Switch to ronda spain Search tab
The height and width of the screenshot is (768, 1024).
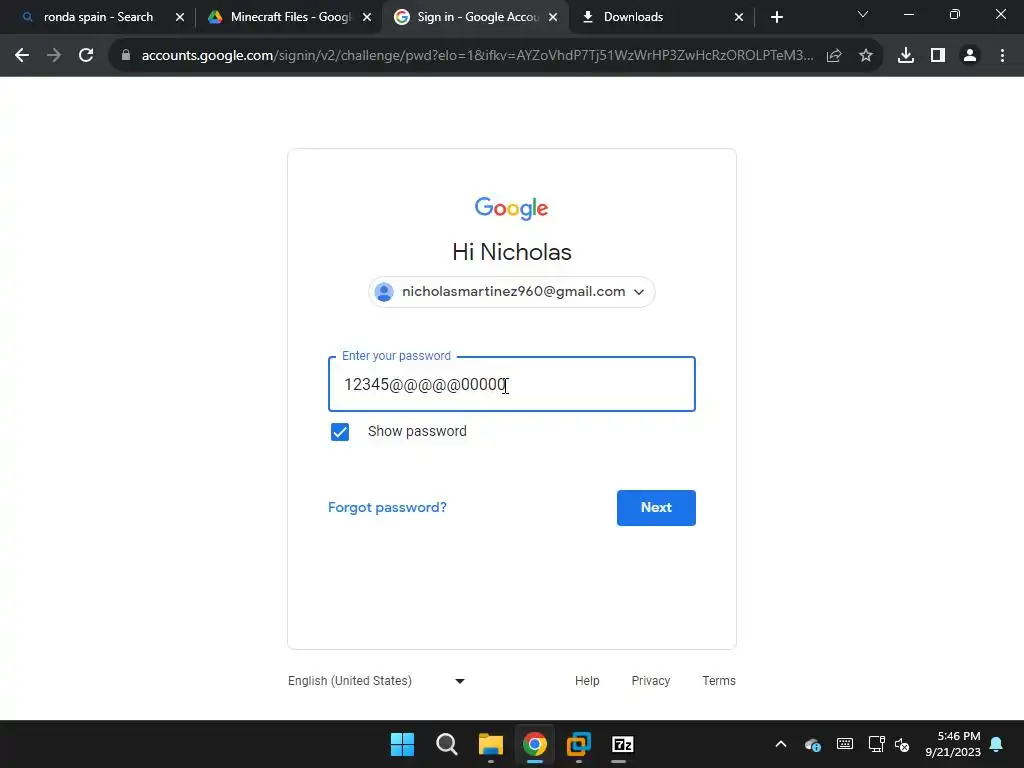pyautogui.click(x=98, y=17)
